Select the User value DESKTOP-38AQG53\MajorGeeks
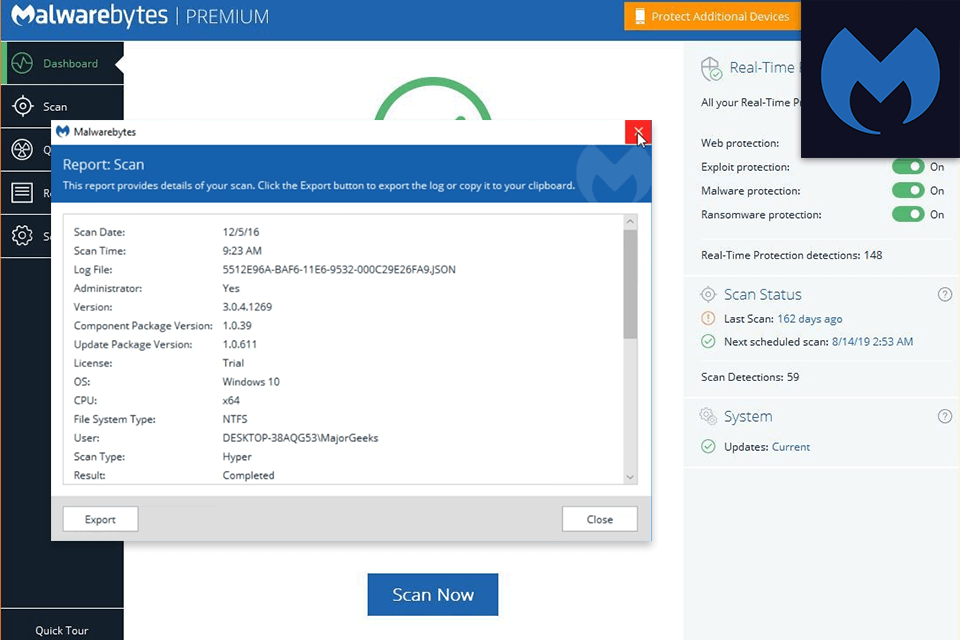This screenshot has width=960, height=640. pos(301,438)
